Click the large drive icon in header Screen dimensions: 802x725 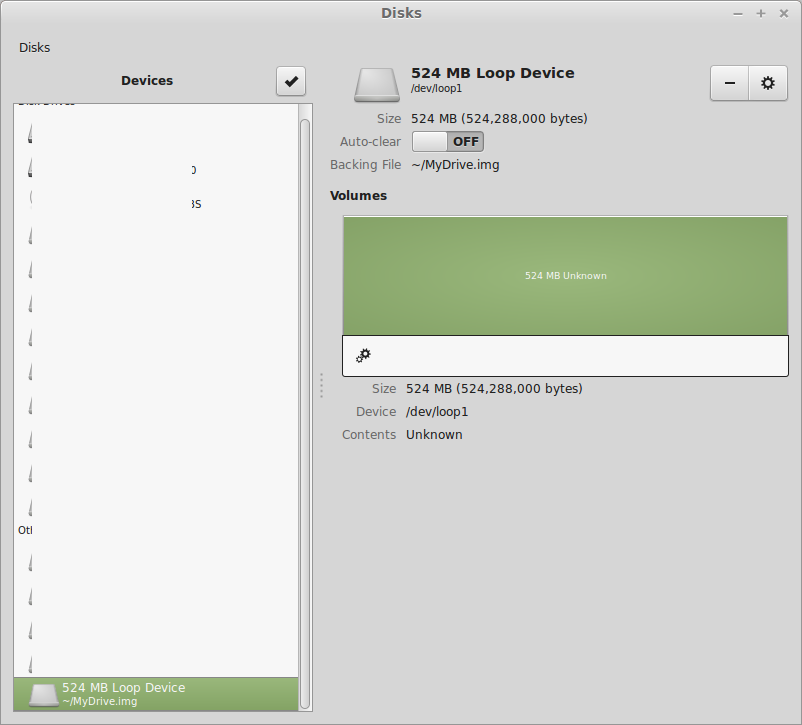(x=376, y=85)
